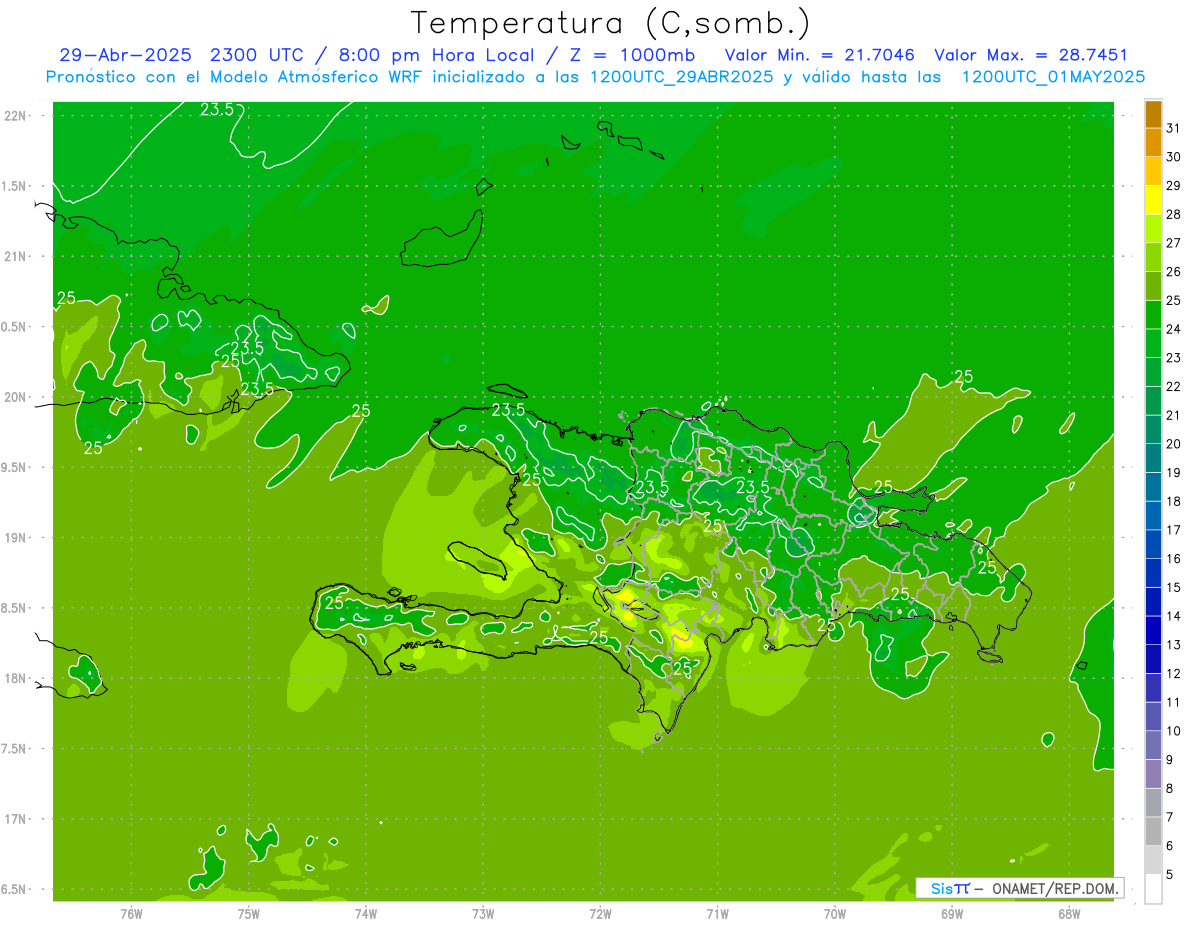Click the "23.5" contour label near 22N
1200x927 pixels.
pos(217,110)
